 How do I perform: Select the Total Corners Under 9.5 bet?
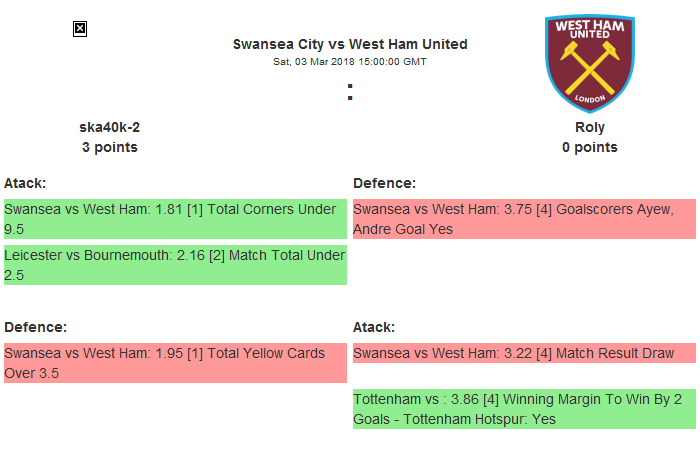coord(175,219)
